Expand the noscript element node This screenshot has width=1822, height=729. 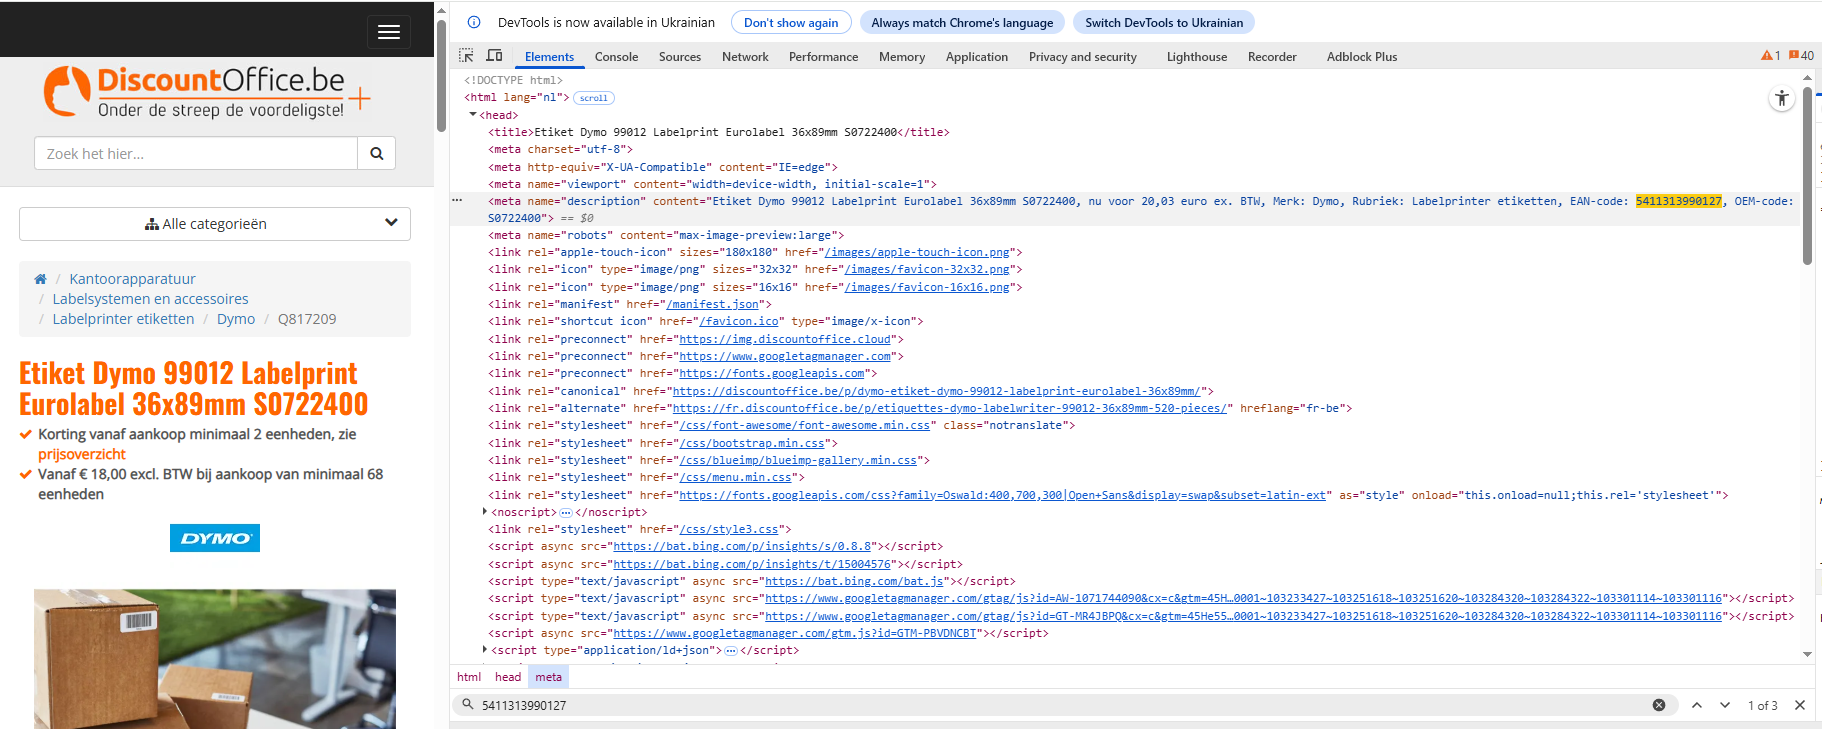[485, 512]
